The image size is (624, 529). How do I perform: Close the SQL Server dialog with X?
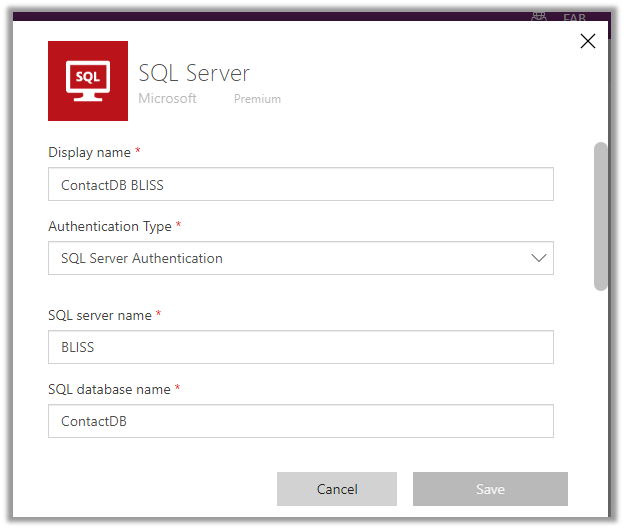tap(588, 41)
